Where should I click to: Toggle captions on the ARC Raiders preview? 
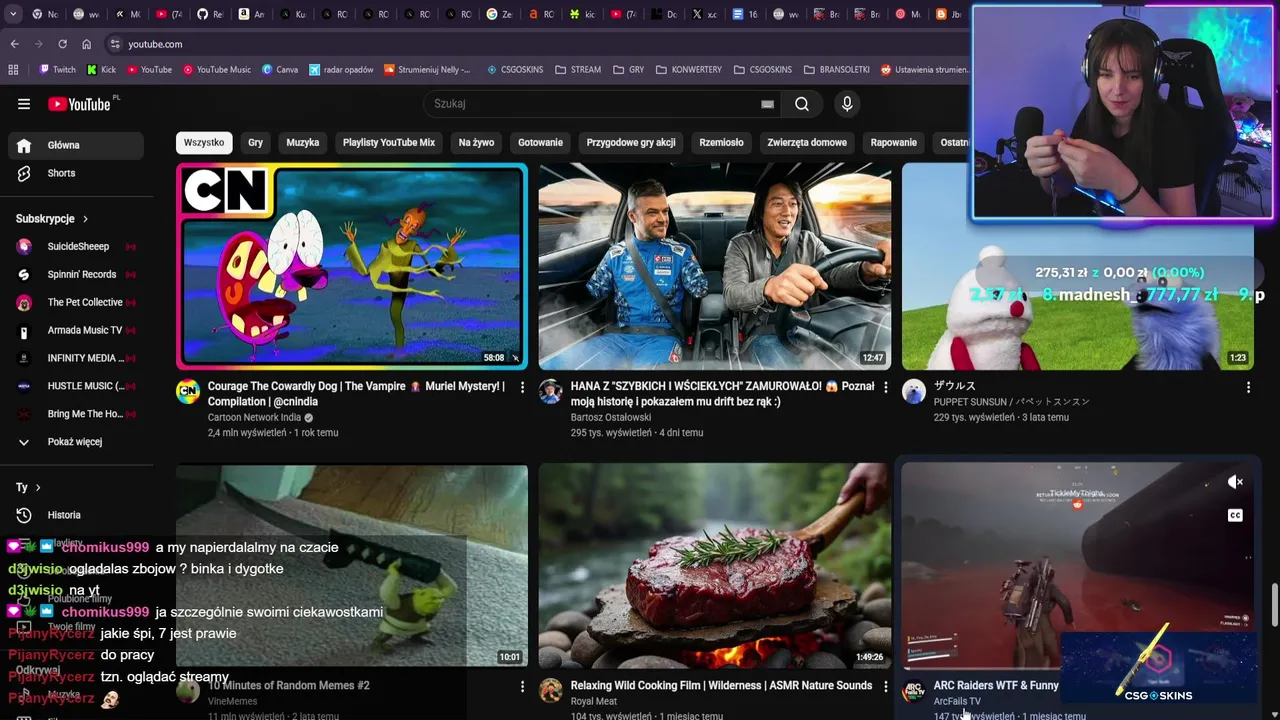point(1235,516)
